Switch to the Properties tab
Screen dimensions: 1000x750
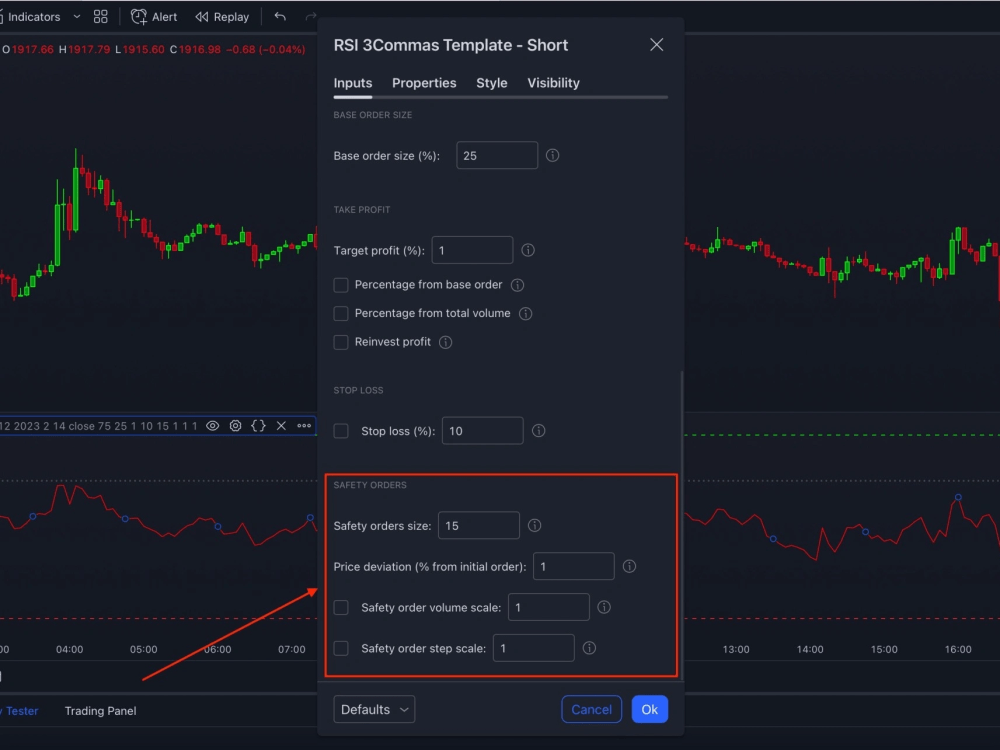(x=424, y=83)
